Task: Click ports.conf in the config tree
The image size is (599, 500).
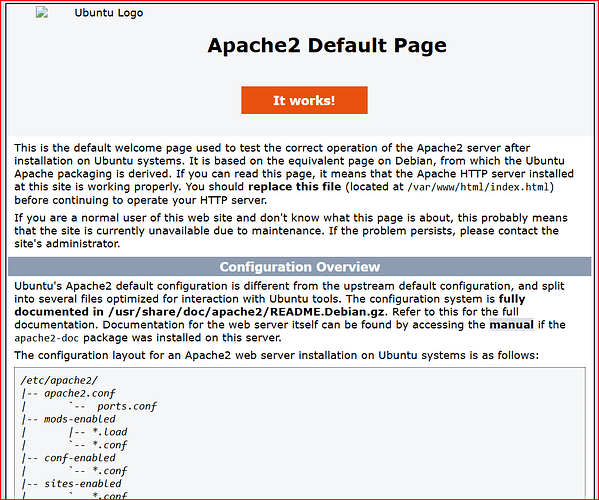Action: coord(127,406)
